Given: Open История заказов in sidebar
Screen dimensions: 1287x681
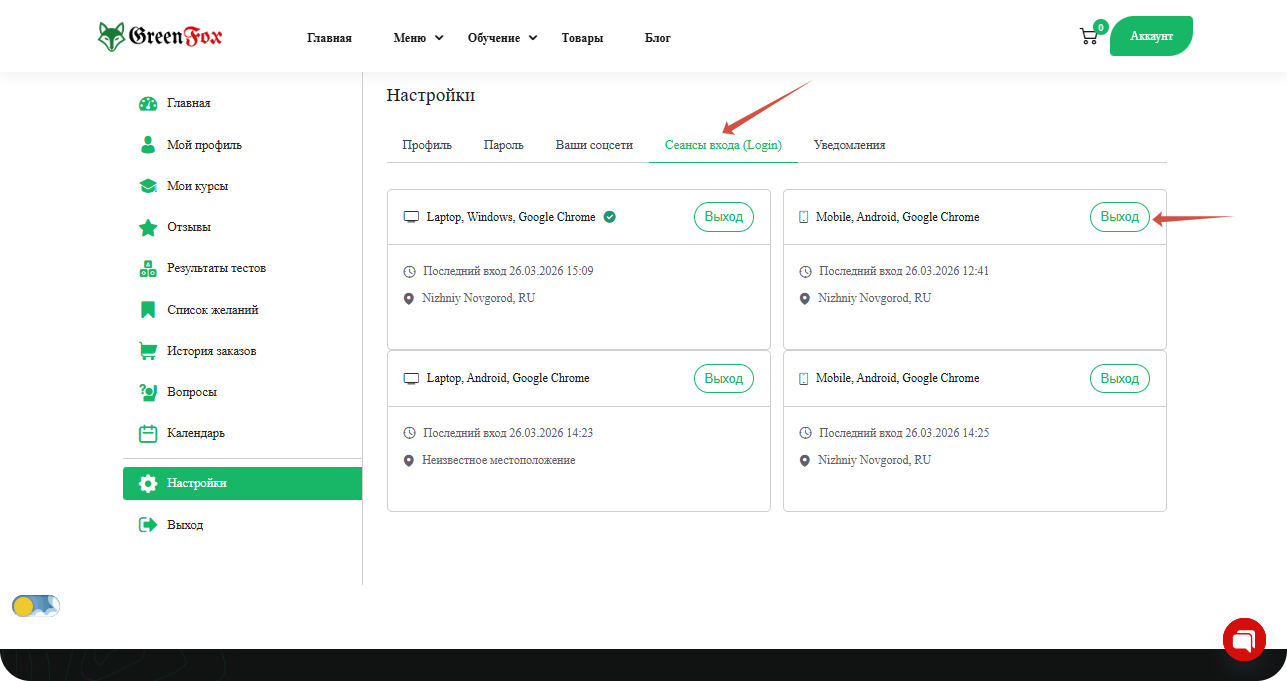Looking at the screenshot, I should (x=211, y=351).
